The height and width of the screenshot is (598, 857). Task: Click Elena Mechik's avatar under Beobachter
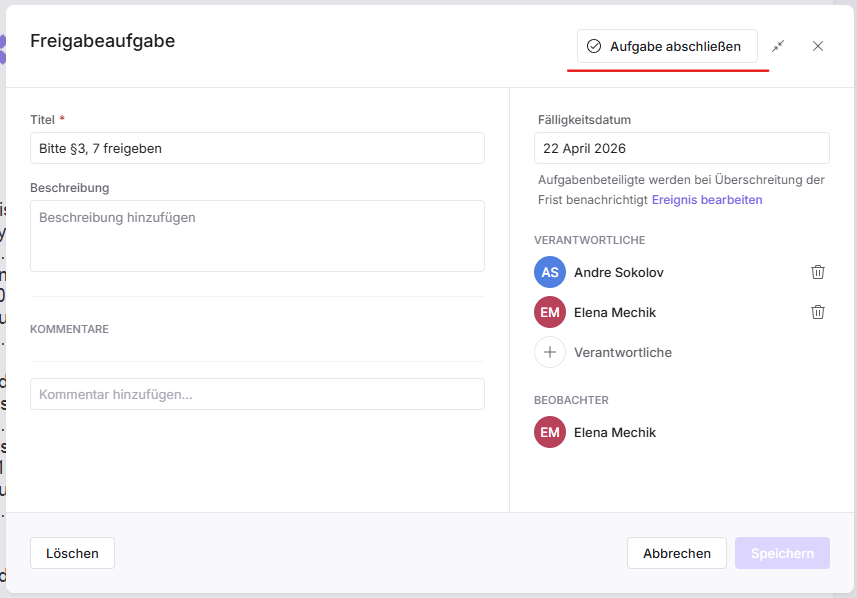coord(550,432)
